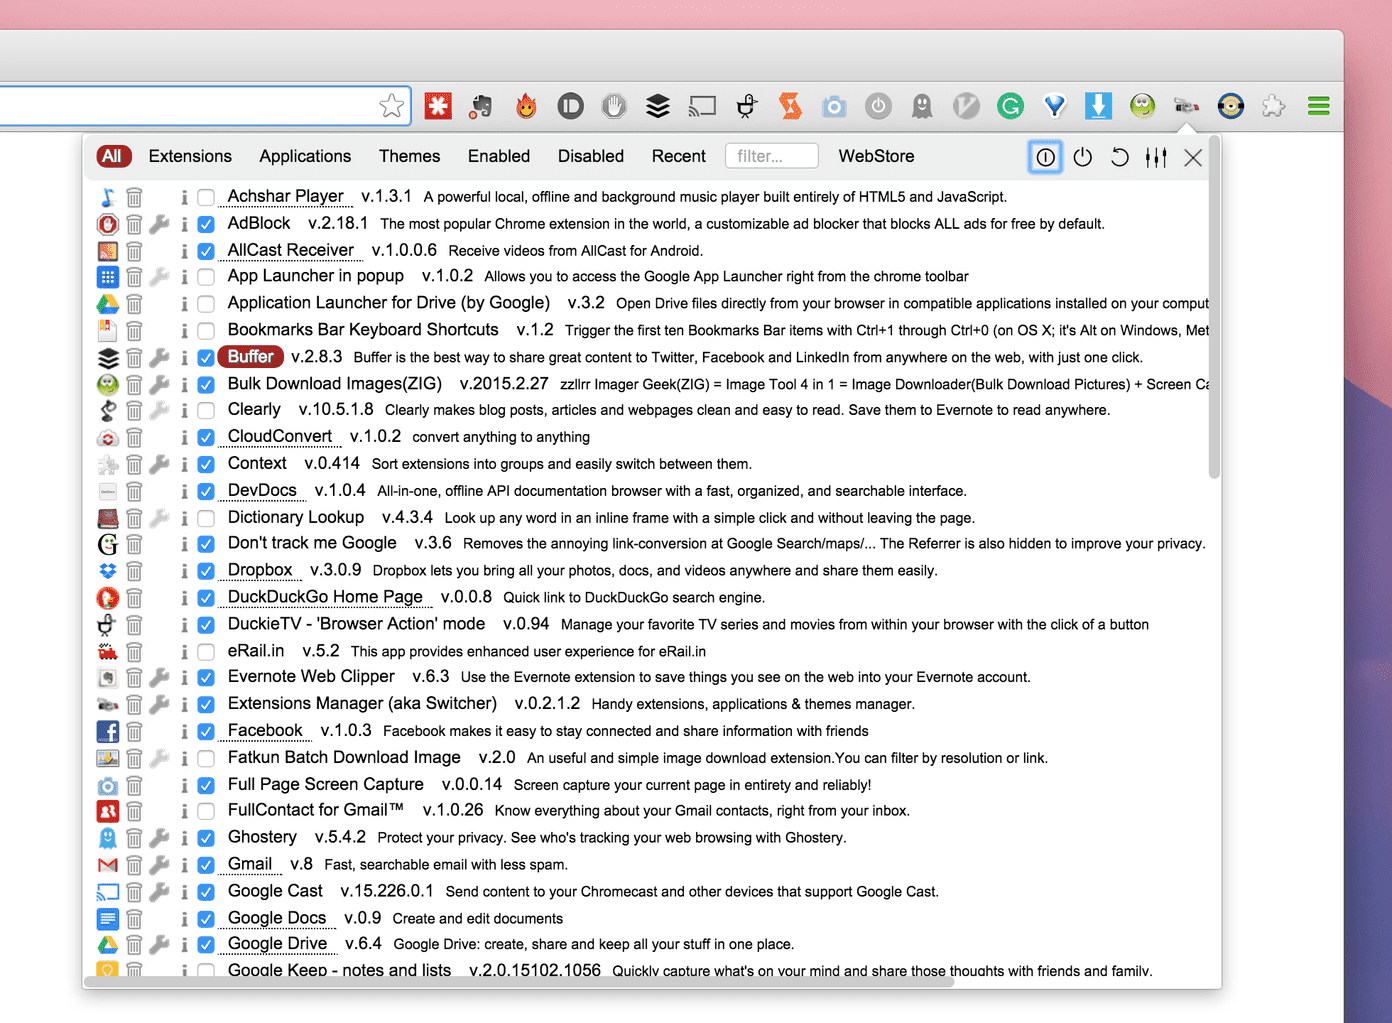Open the Grammarly green G toolbar icon
Image resolution: width=1392 pixels, height=1023 pixels.
(x=1010, y=106)
